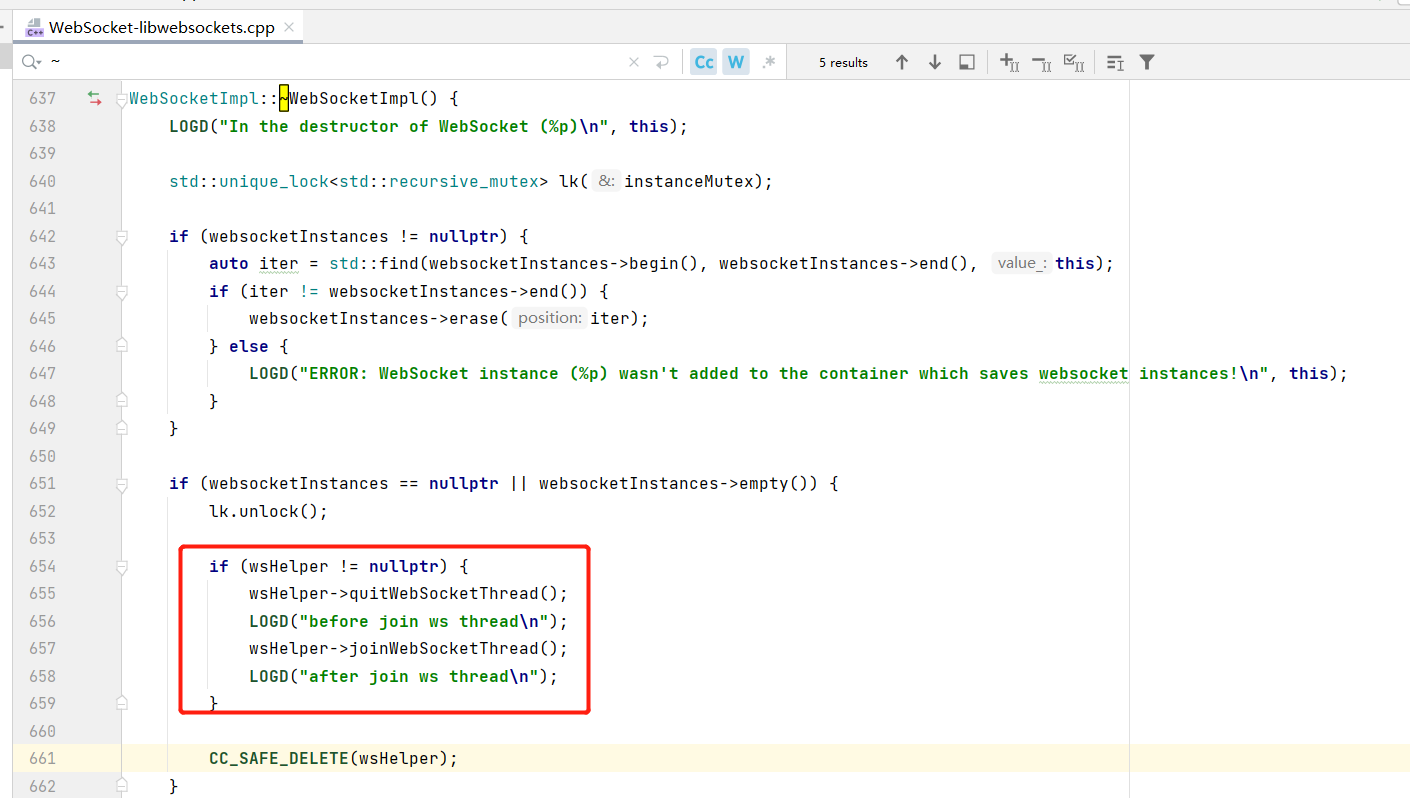Image resolution: width=1410 pixels, height=798 pixels.
Task: Collapse the code fold at line 654
Action: (121, 565)
